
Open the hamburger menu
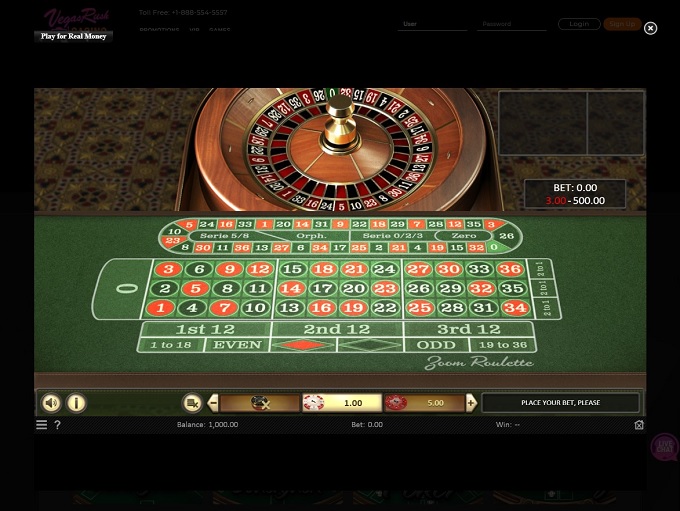click(42, 425)
